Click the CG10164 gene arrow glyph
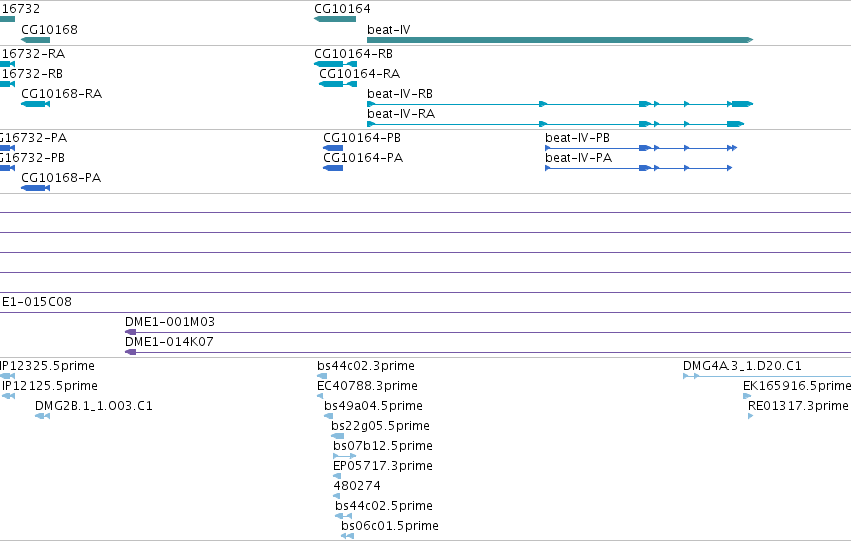Image resolution: width=851 pixels, height=541 pixels. click(335, 19)
